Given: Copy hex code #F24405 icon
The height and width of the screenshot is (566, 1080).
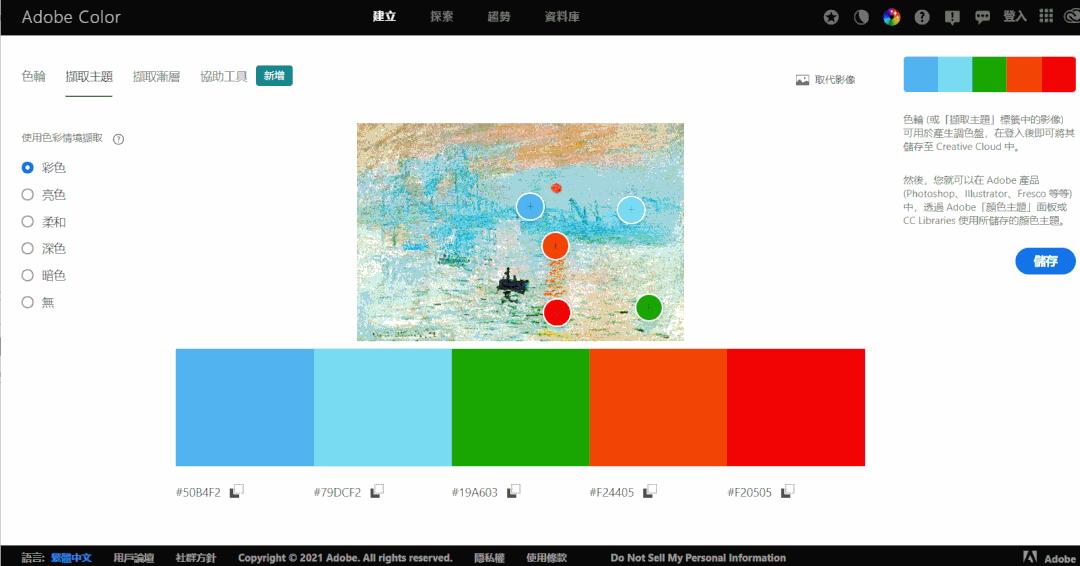Looking at the screenshot, I should (650, 491).
